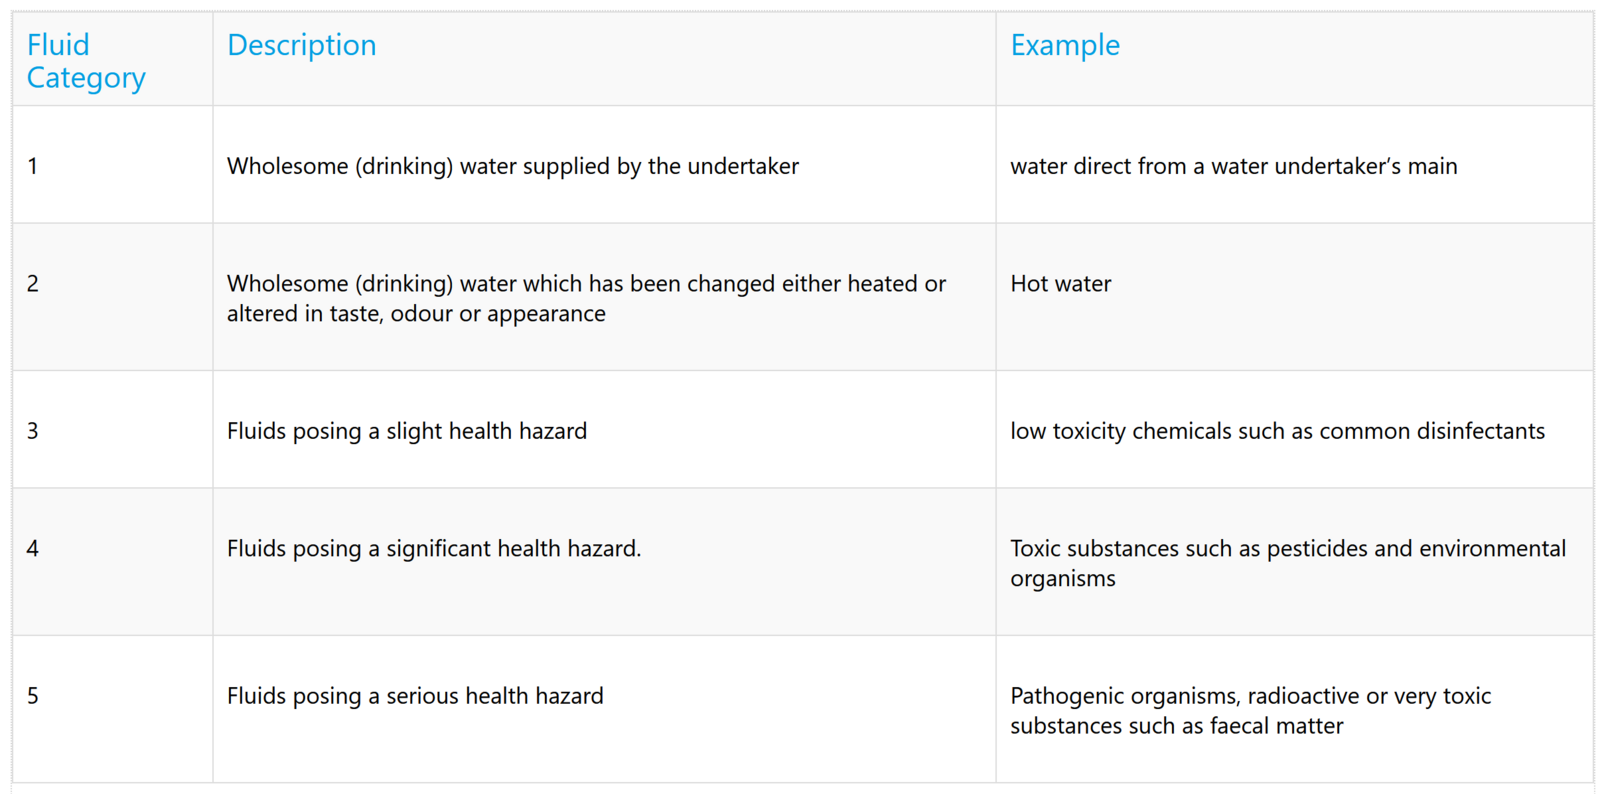The height and width of the screenshot is (794, 1600).
Task: Select fluid category number 2 cell
Action: click(x=33, y=284)
